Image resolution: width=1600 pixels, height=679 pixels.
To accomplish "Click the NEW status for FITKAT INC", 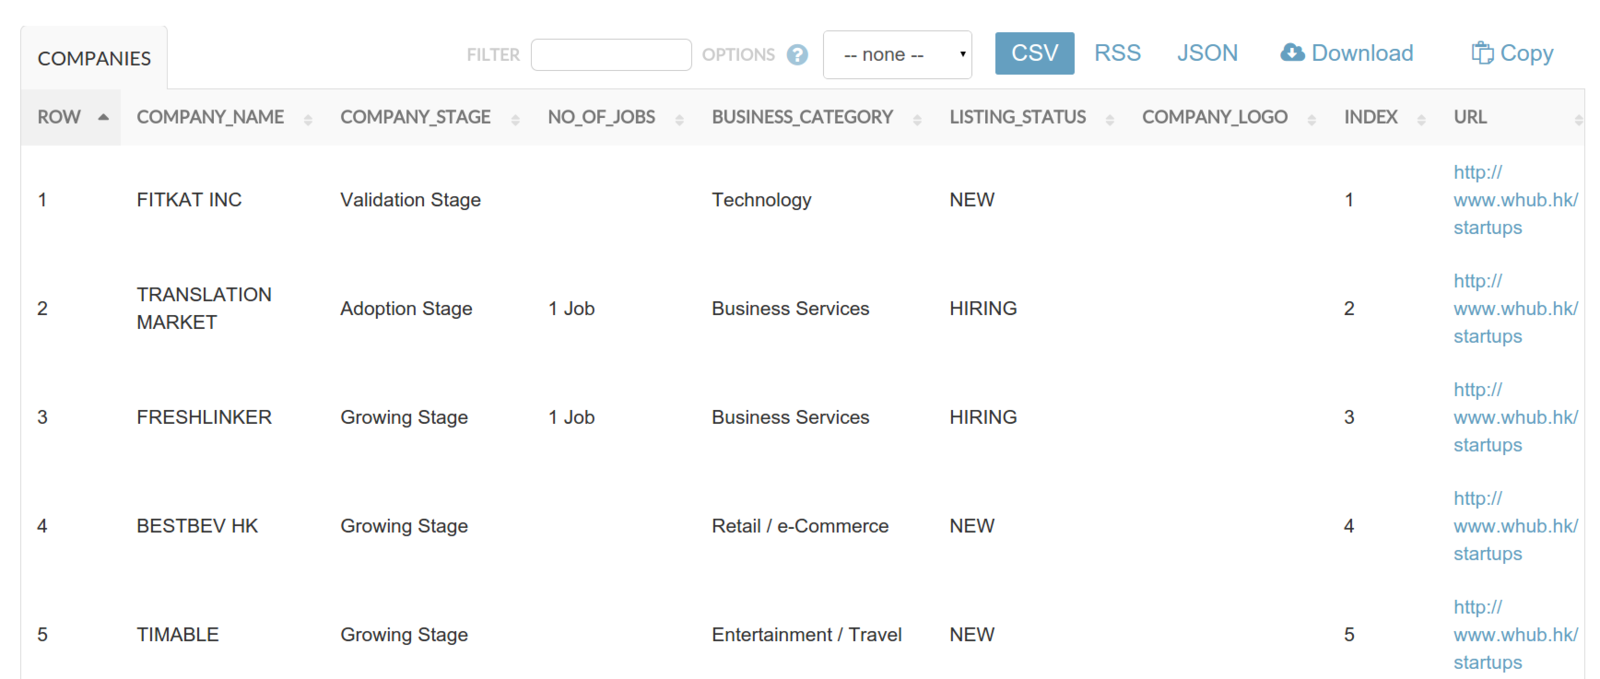I will tap(972, 200).
